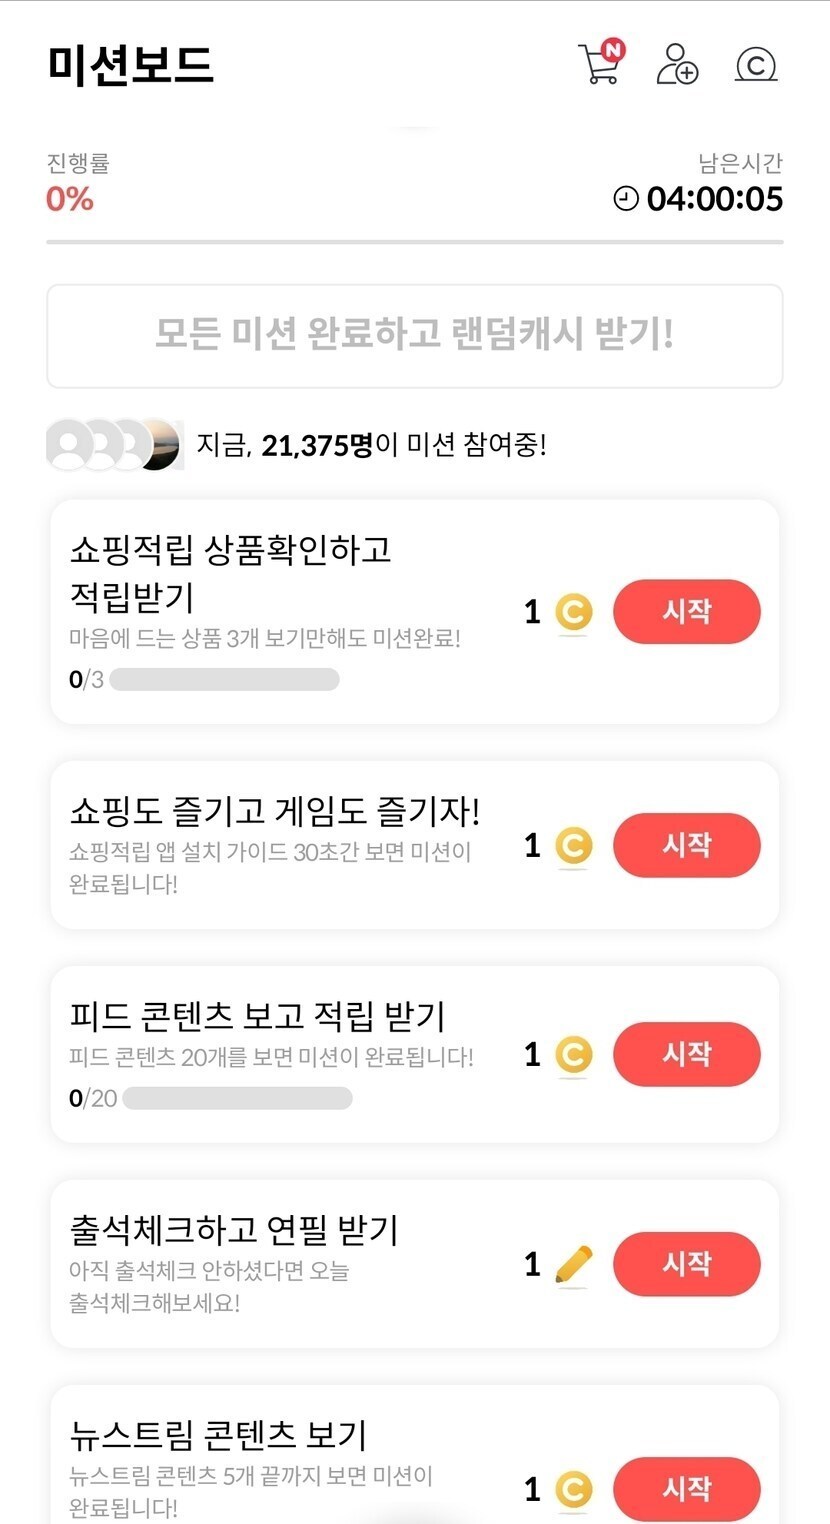The width and height of the screenshot is (830, 1524).
Task: Tap the coin icon on feed content mission
Action: [573, 1054]
